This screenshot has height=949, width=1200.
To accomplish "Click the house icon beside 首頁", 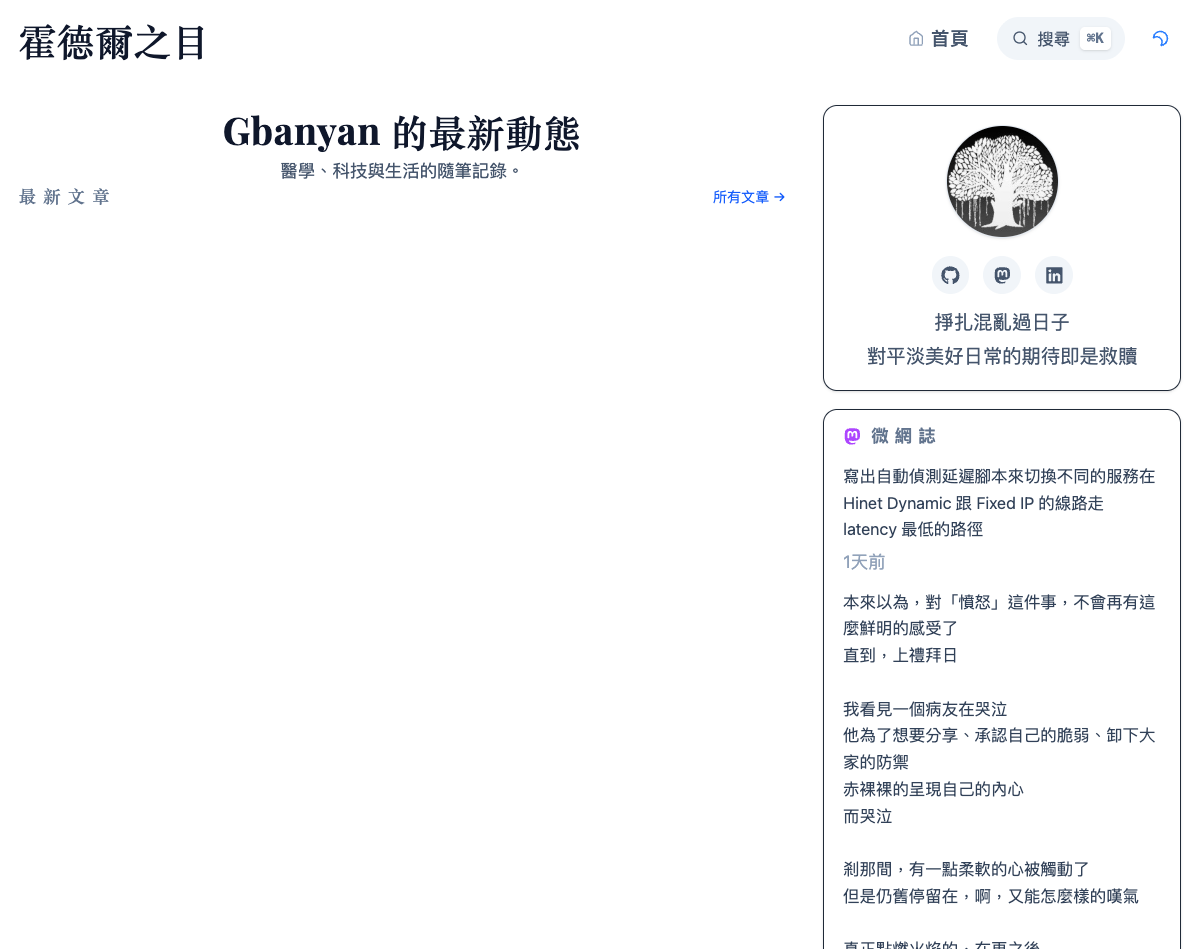I will 916,39.
